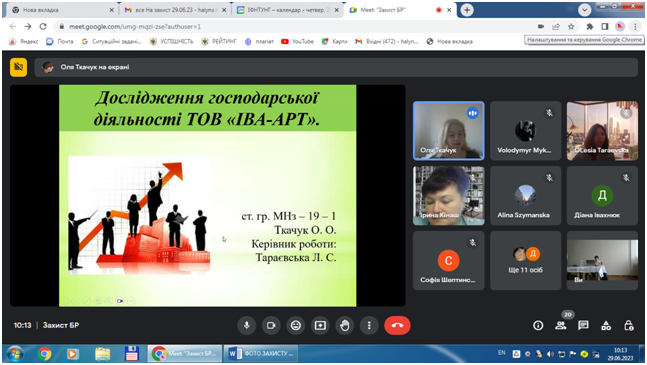The width and height of the screenshot is (647, 365).
Task: Go forward in Chrome
Action: pos(28,26)
